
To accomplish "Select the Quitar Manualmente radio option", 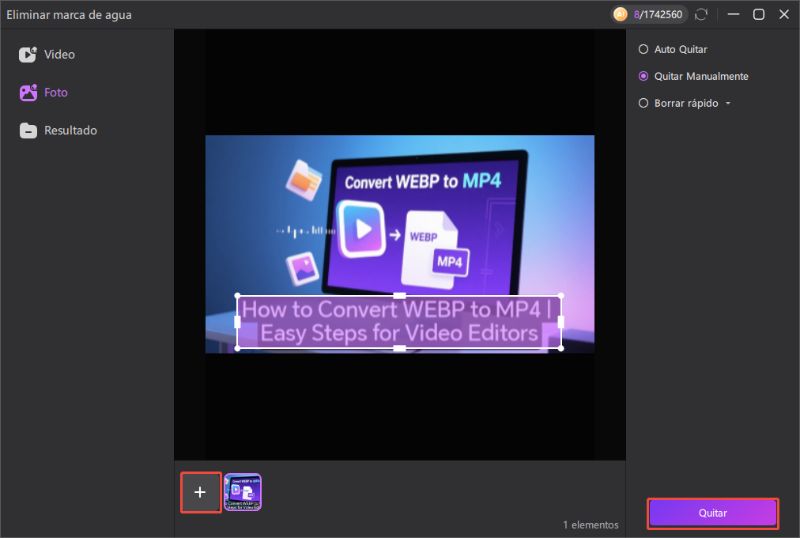I will (643, 76).
